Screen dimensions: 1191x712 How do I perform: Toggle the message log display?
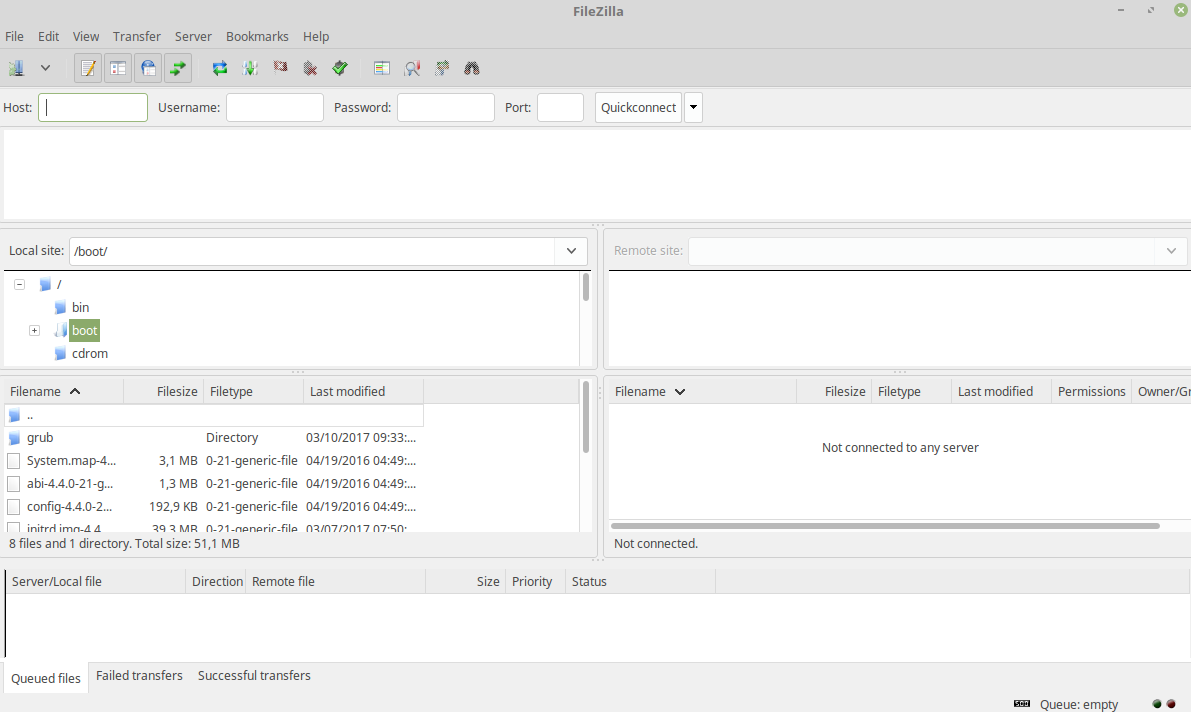click(88, 68)
